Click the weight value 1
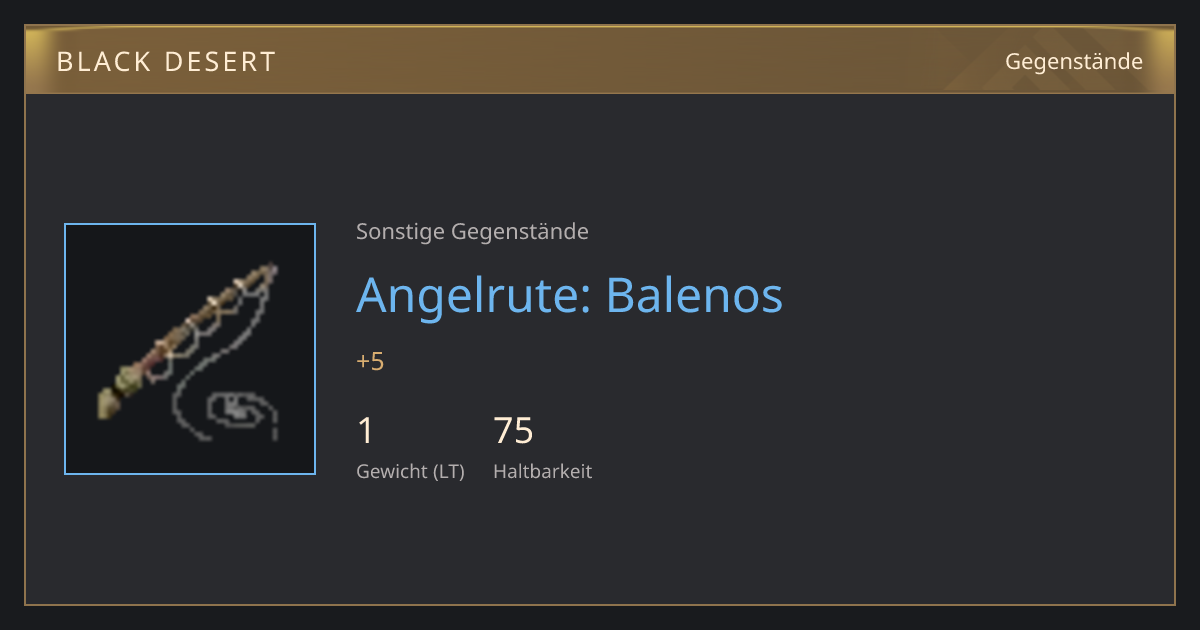 tap(366, 431)
